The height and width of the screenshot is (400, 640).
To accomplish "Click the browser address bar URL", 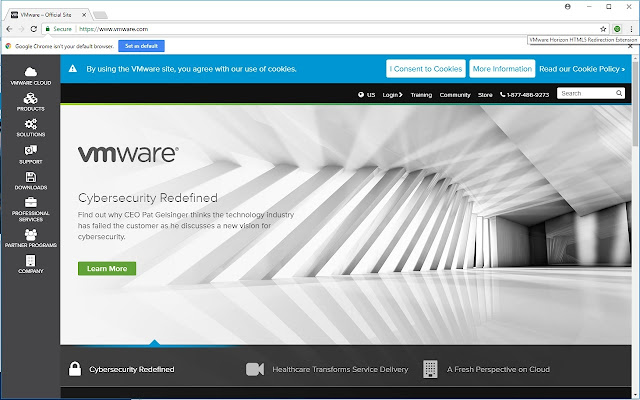I will (113, 29).
